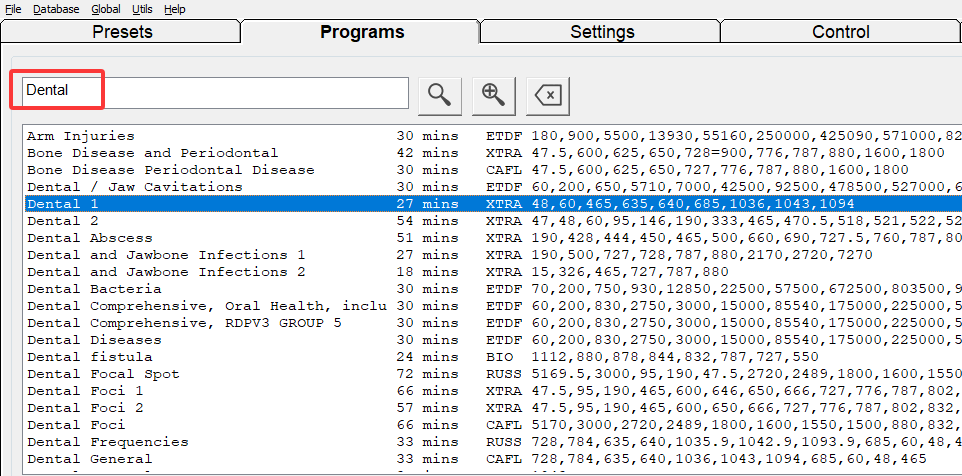The width and height of the screenshot is (962, 476).
Task: Open the Help menu
Action: [175, 9]
